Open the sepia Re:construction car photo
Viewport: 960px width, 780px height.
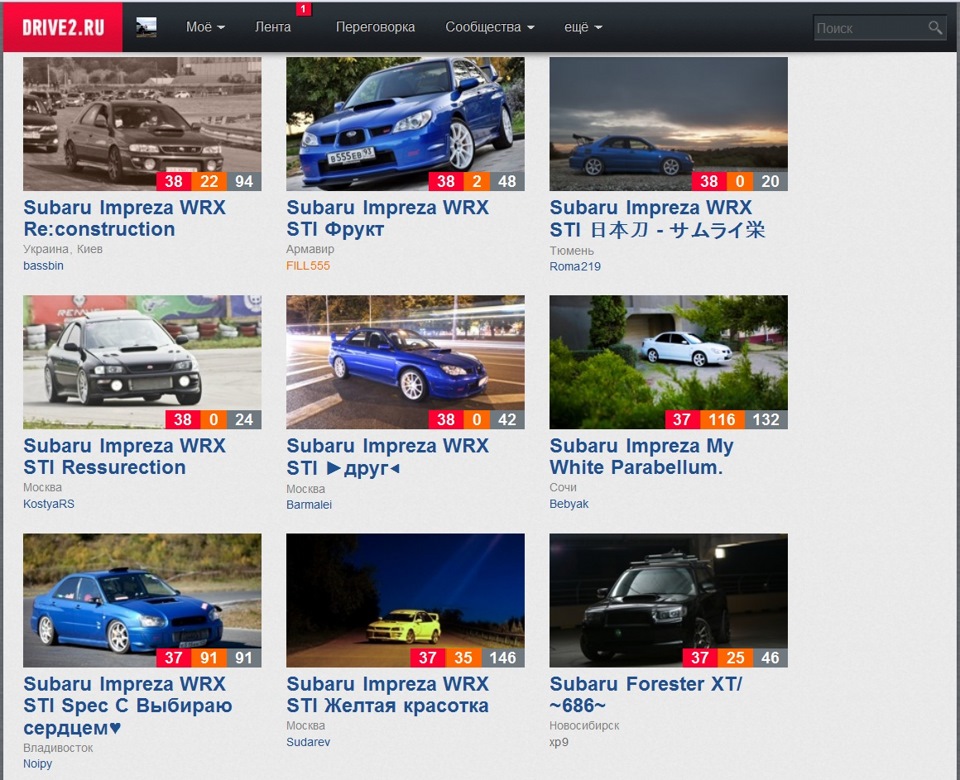[x=142, y=124]
